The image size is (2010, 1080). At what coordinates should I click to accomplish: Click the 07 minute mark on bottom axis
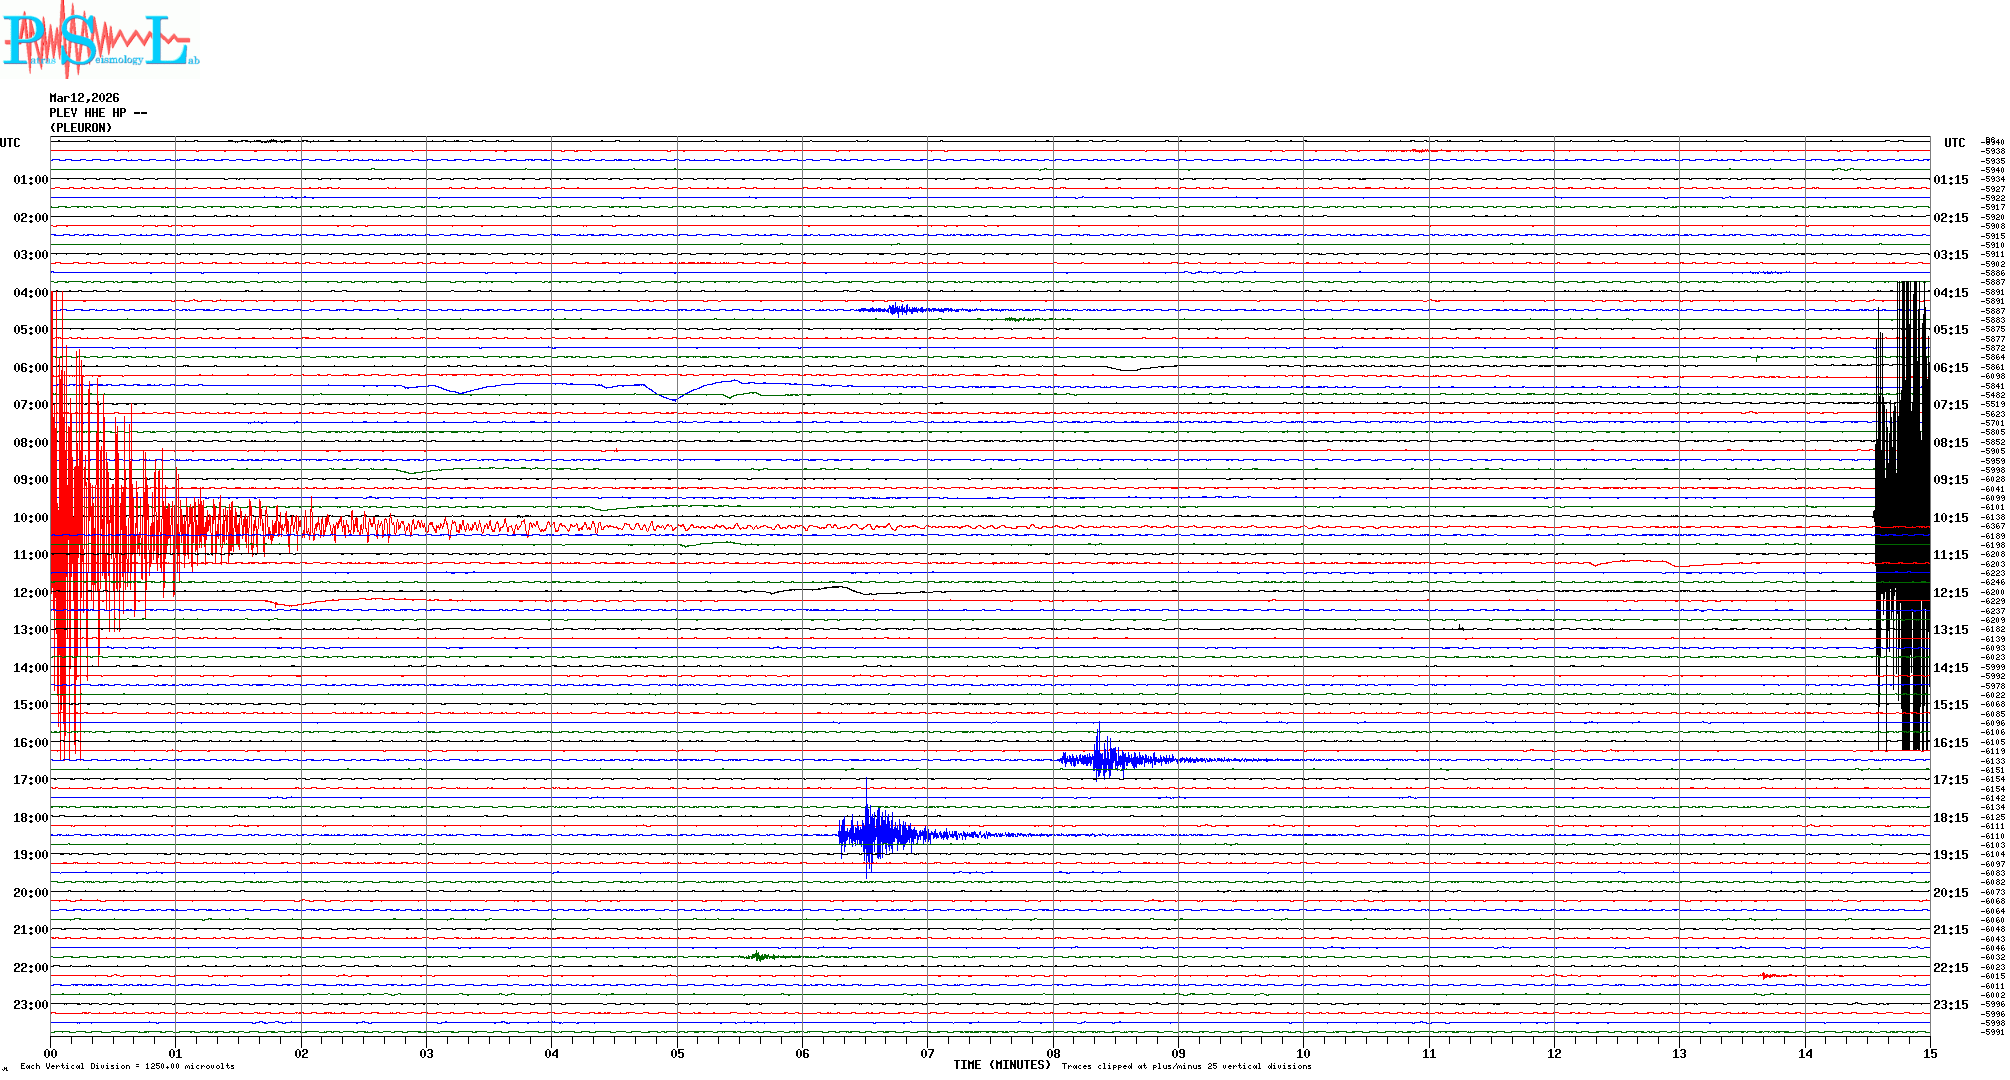coord(927,1053)
